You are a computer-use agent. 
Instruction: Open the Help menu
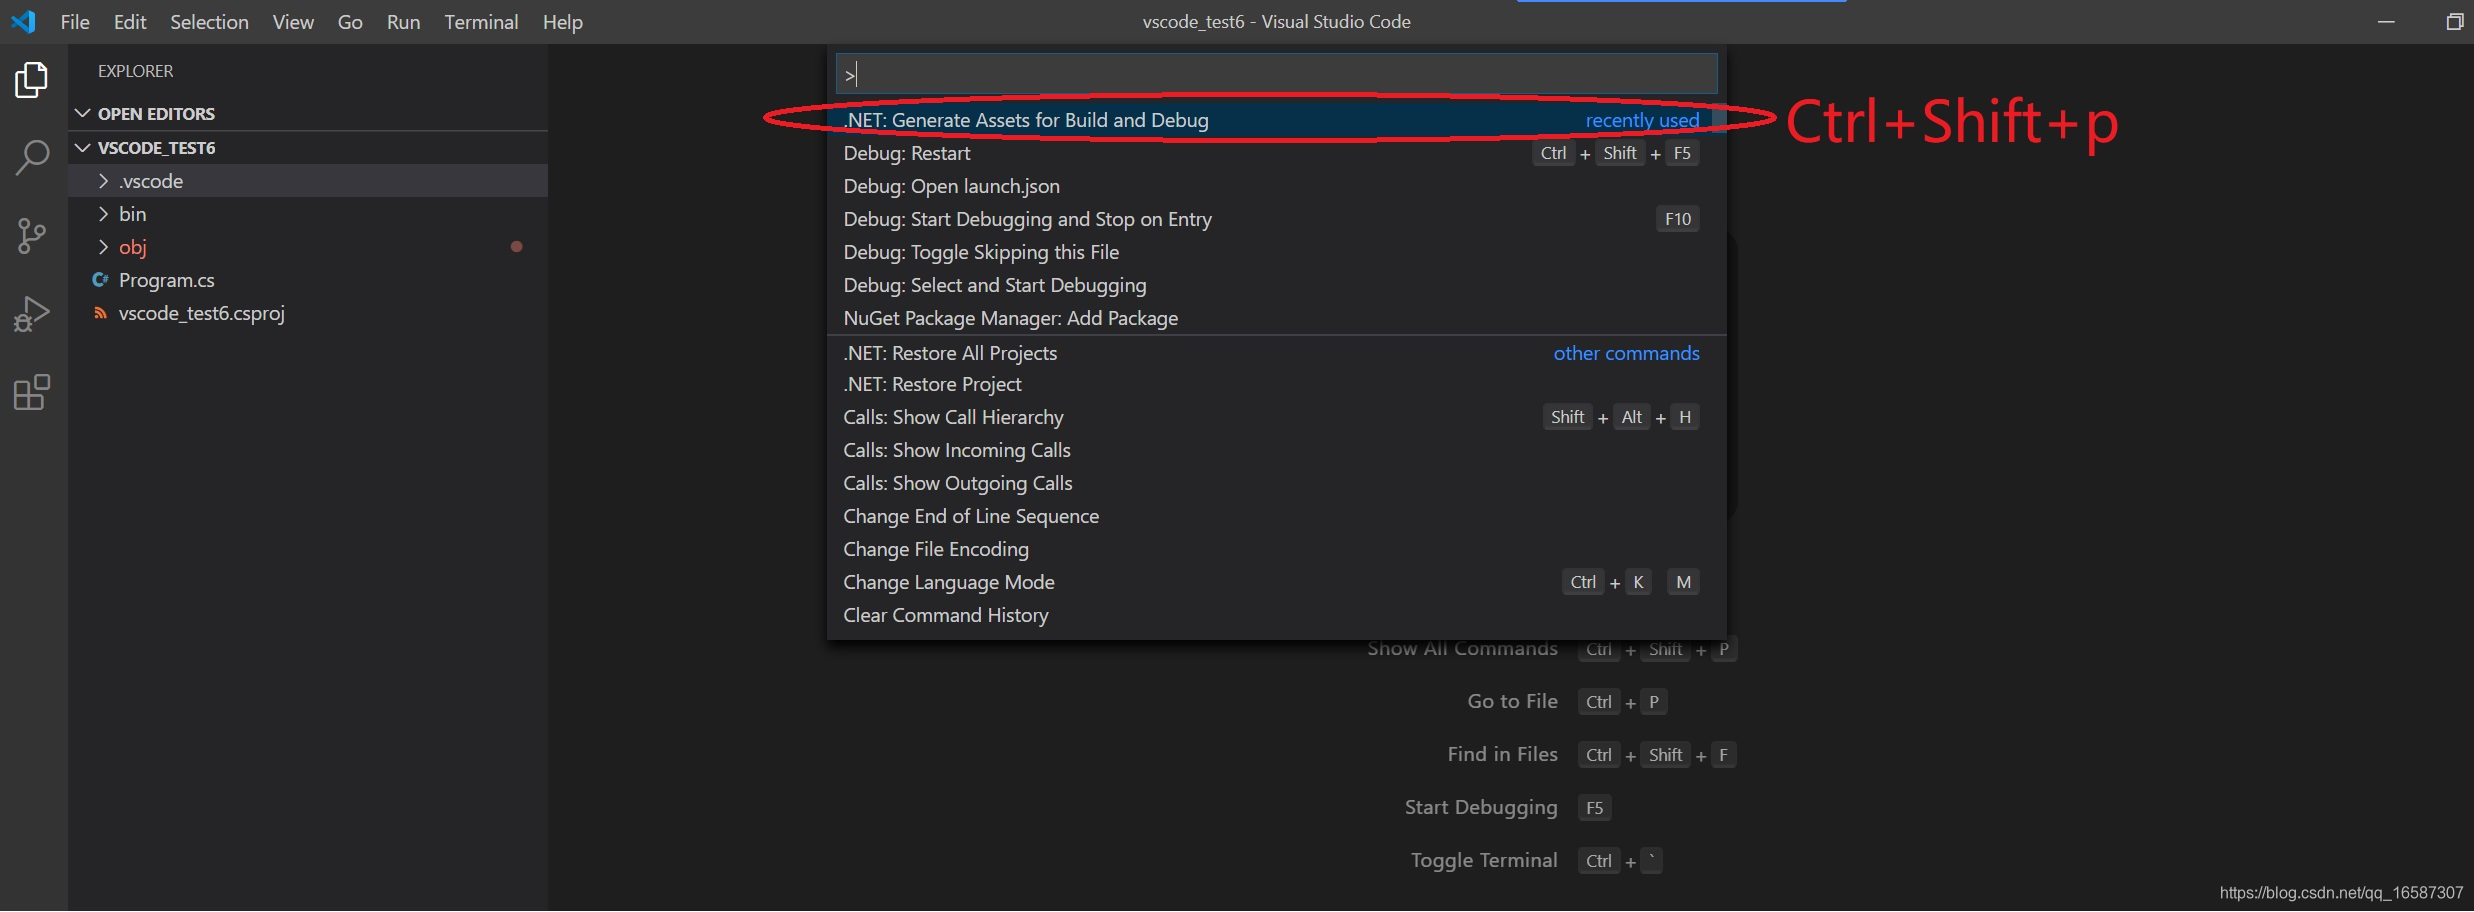(563, 22)
